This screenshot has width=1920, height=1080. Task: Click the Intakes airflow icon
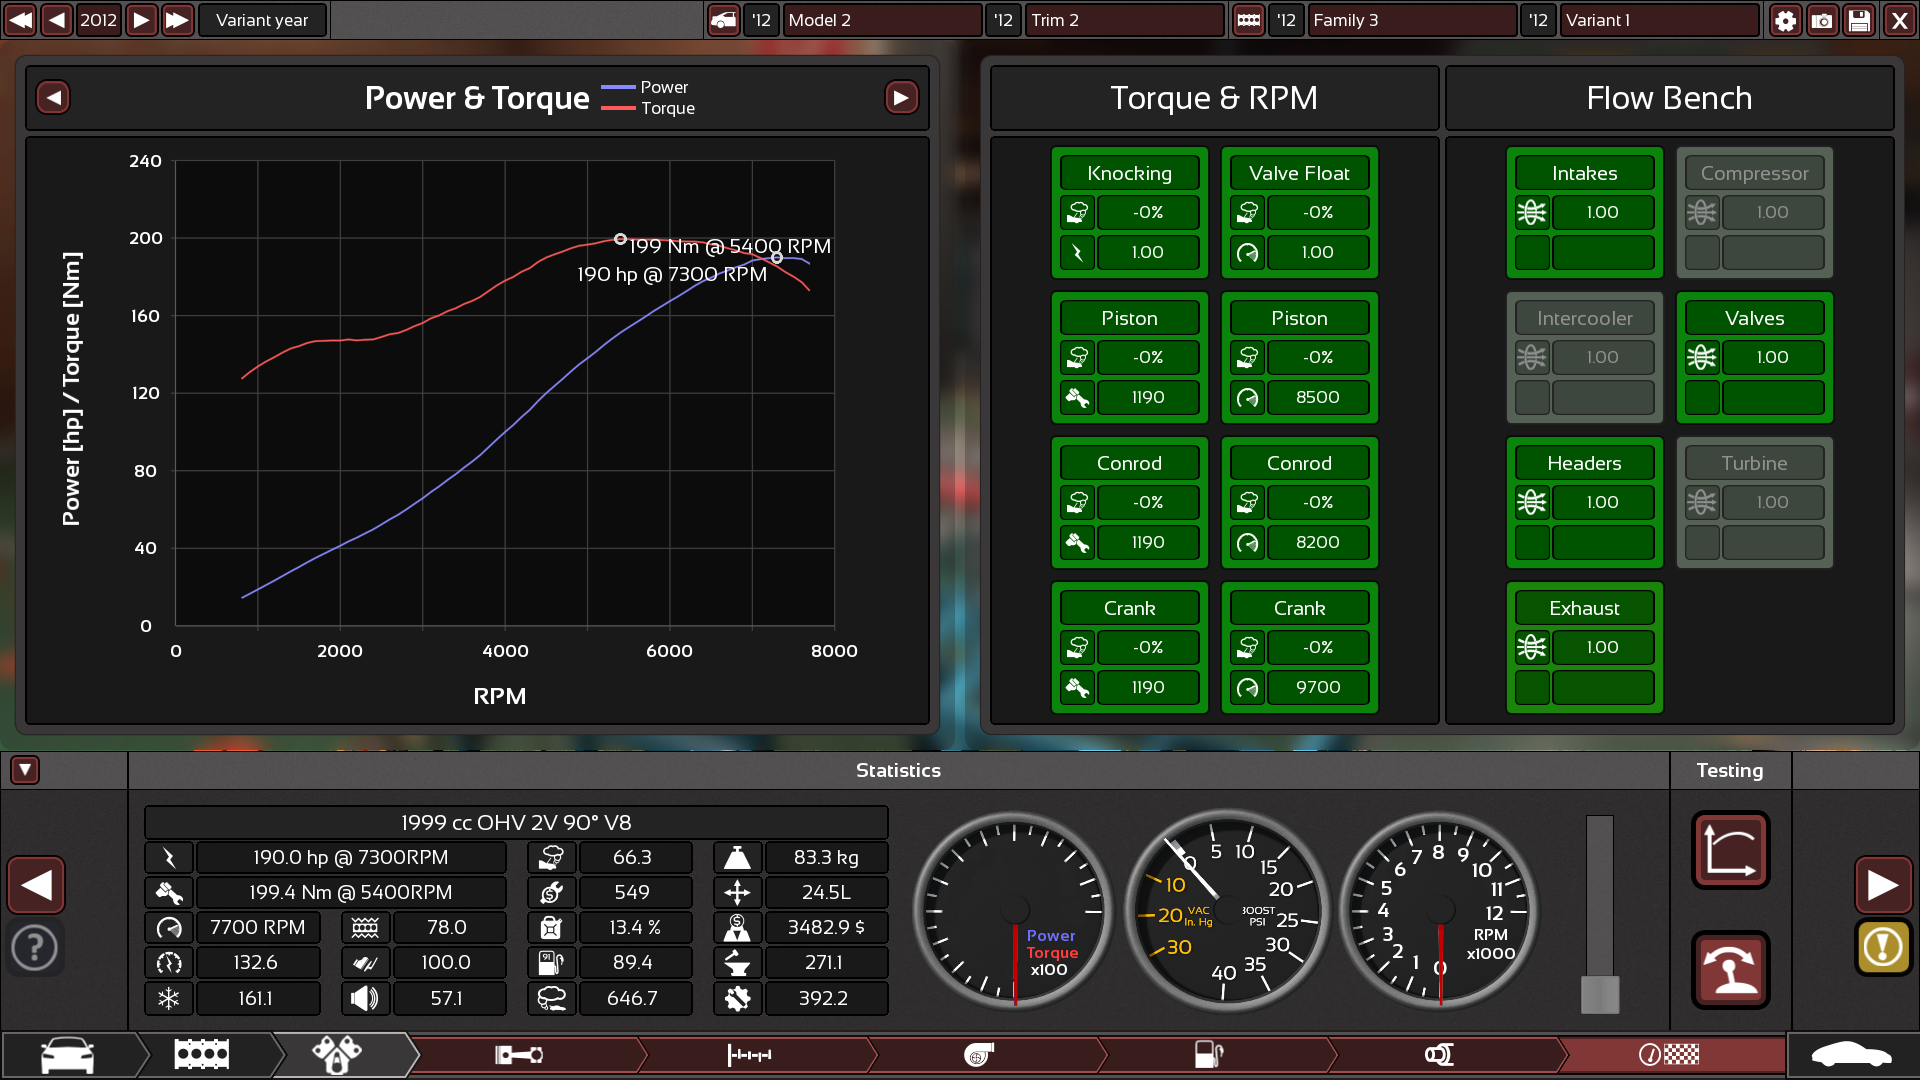point(1531,212)
